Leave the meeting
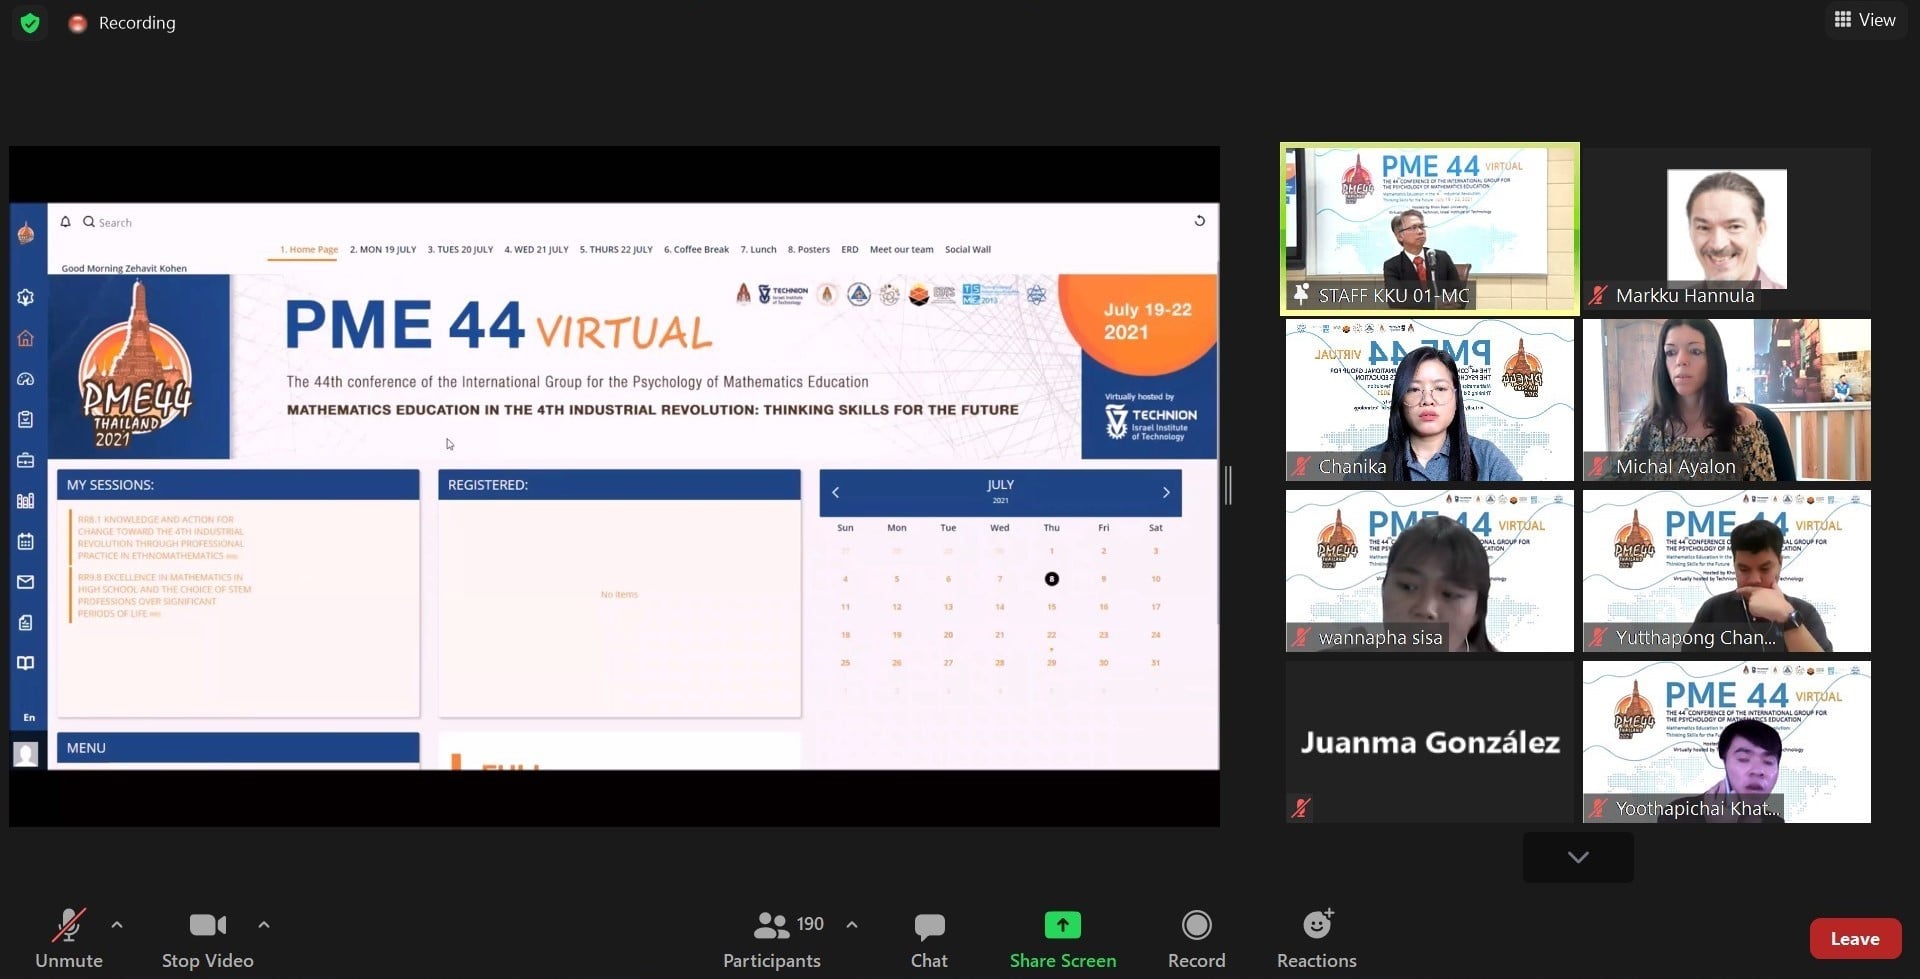1920x979 pixels. pyautogui.click(x=1854, y=938)
